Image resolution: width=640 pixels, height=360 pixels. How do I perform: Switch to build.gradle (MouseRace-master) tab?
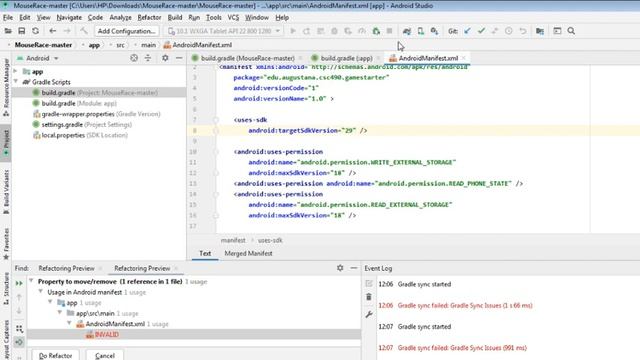pyautogui.click(x=247, y=58)
